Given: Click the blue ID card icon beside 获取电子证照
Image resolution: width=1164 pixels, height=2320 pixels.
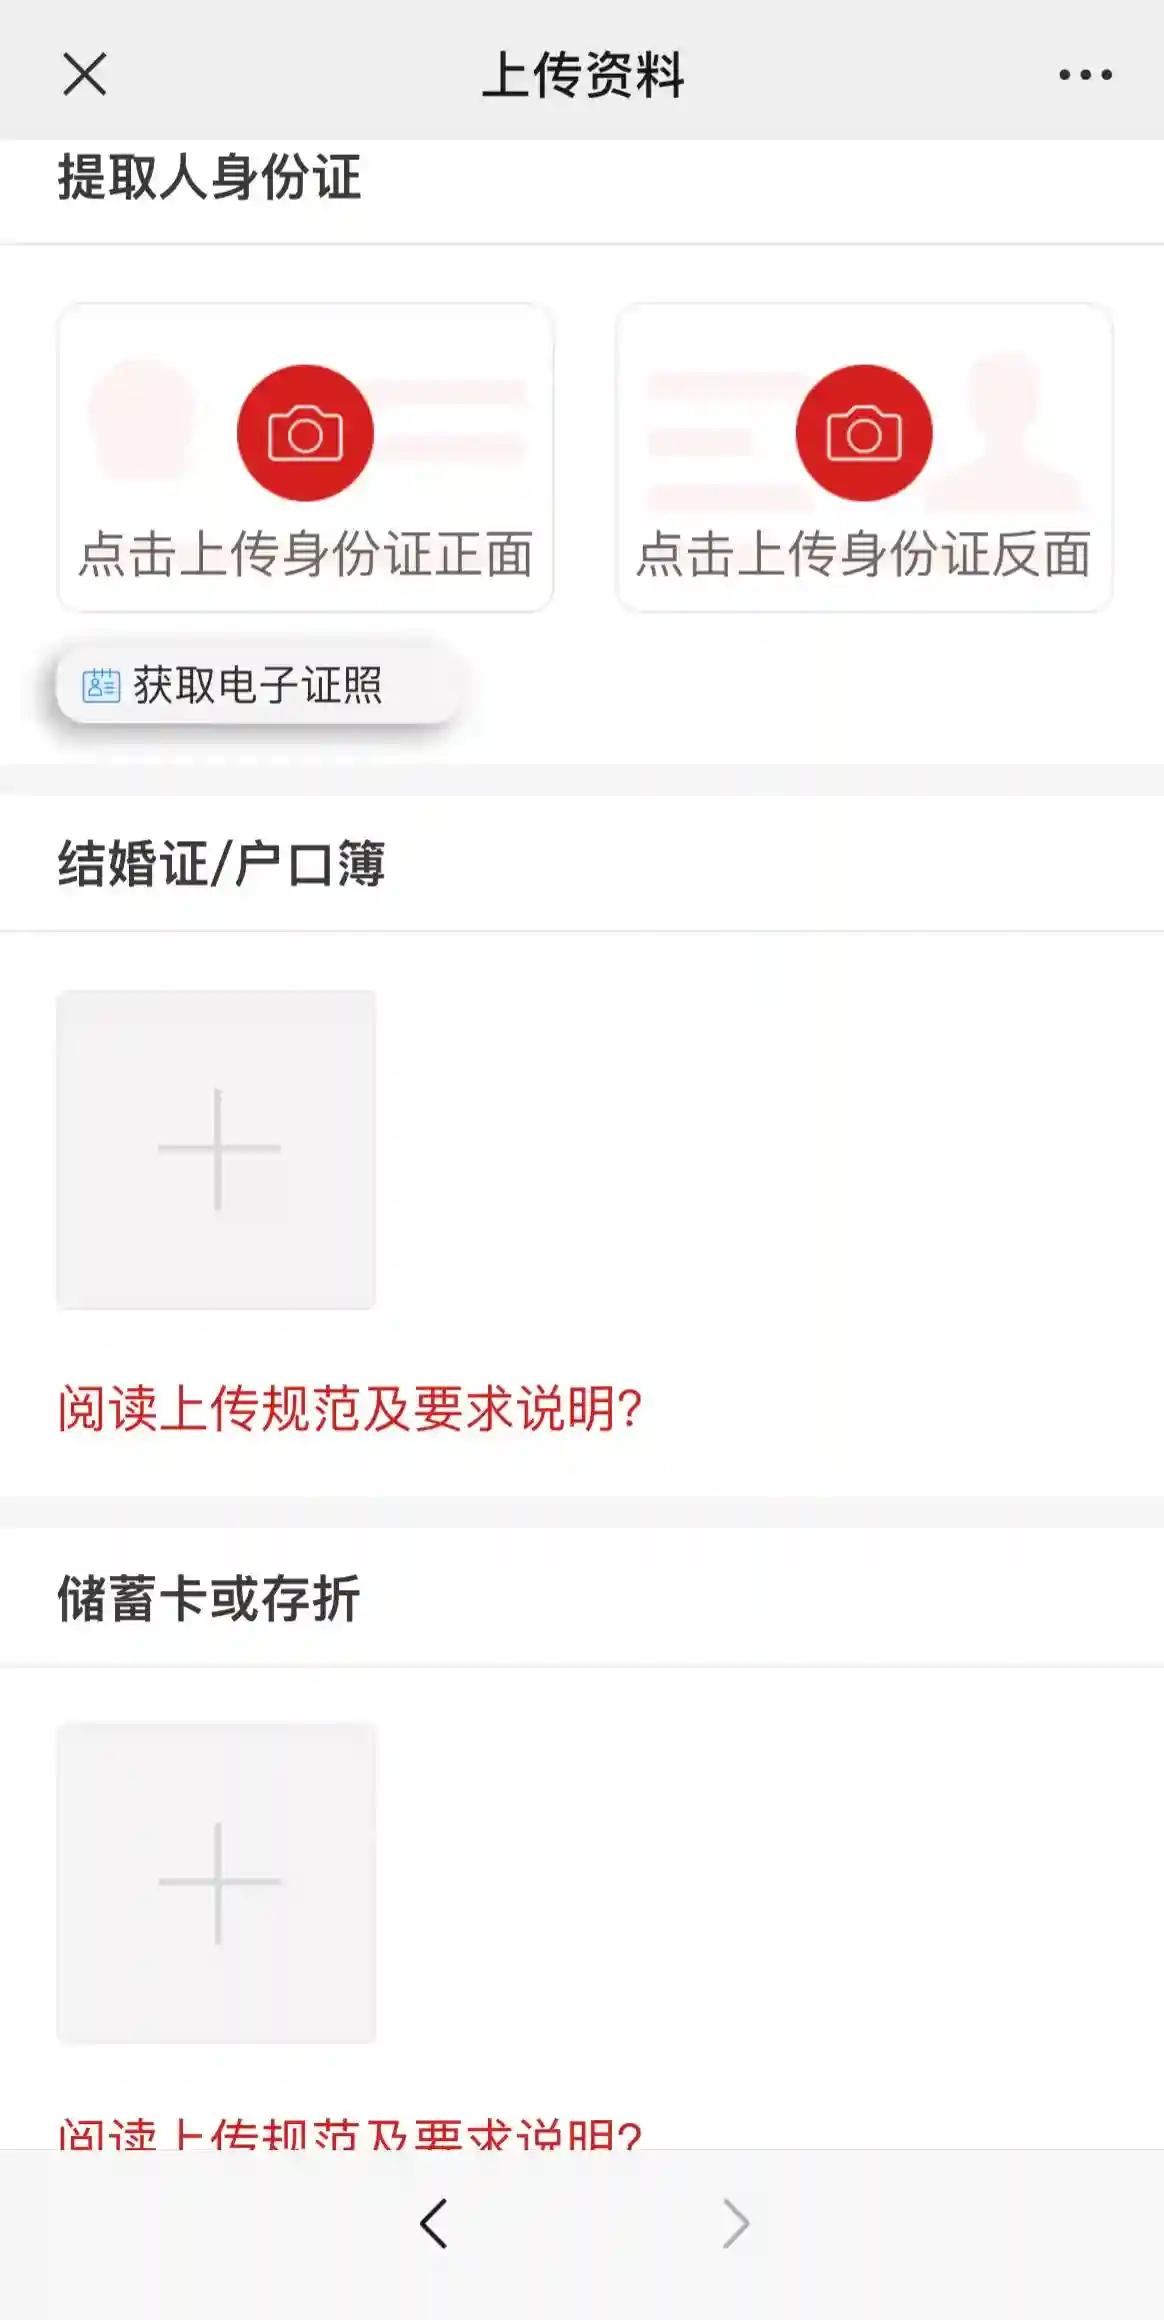Looking at the screenshot, I should click(101, 686).
